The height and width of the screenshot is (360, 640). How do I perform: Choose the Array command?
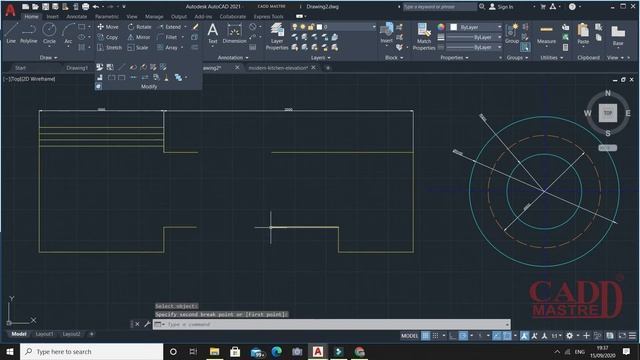(167, 48)
